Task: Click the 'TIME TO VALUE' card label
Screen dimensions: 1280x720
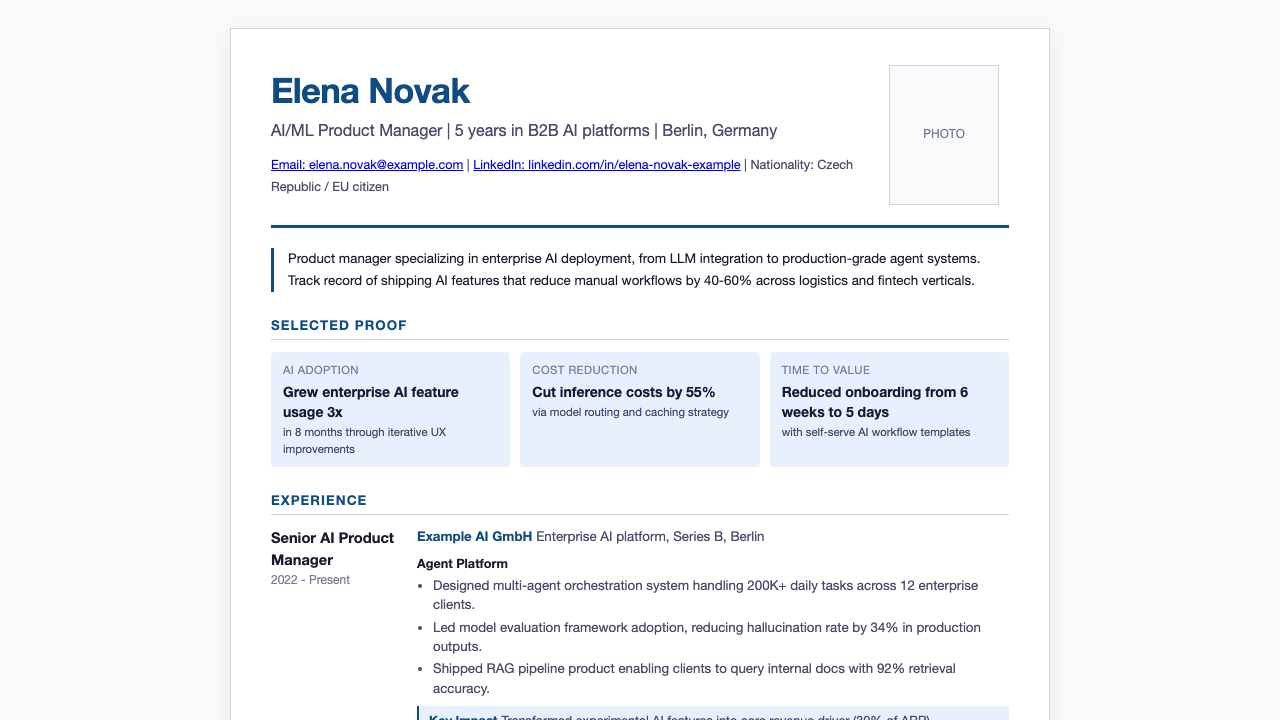Action: [826, 370]
